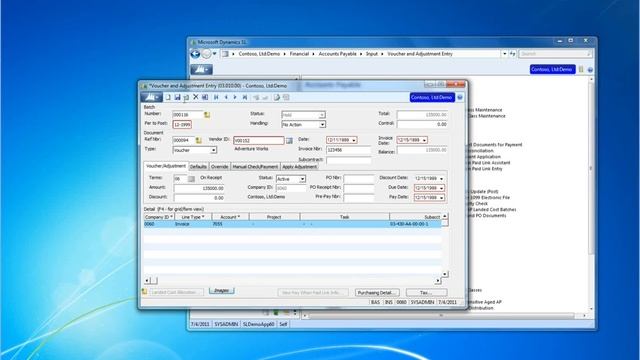Click the Images button
Screen dimensions: 640x360
[222, 291]
